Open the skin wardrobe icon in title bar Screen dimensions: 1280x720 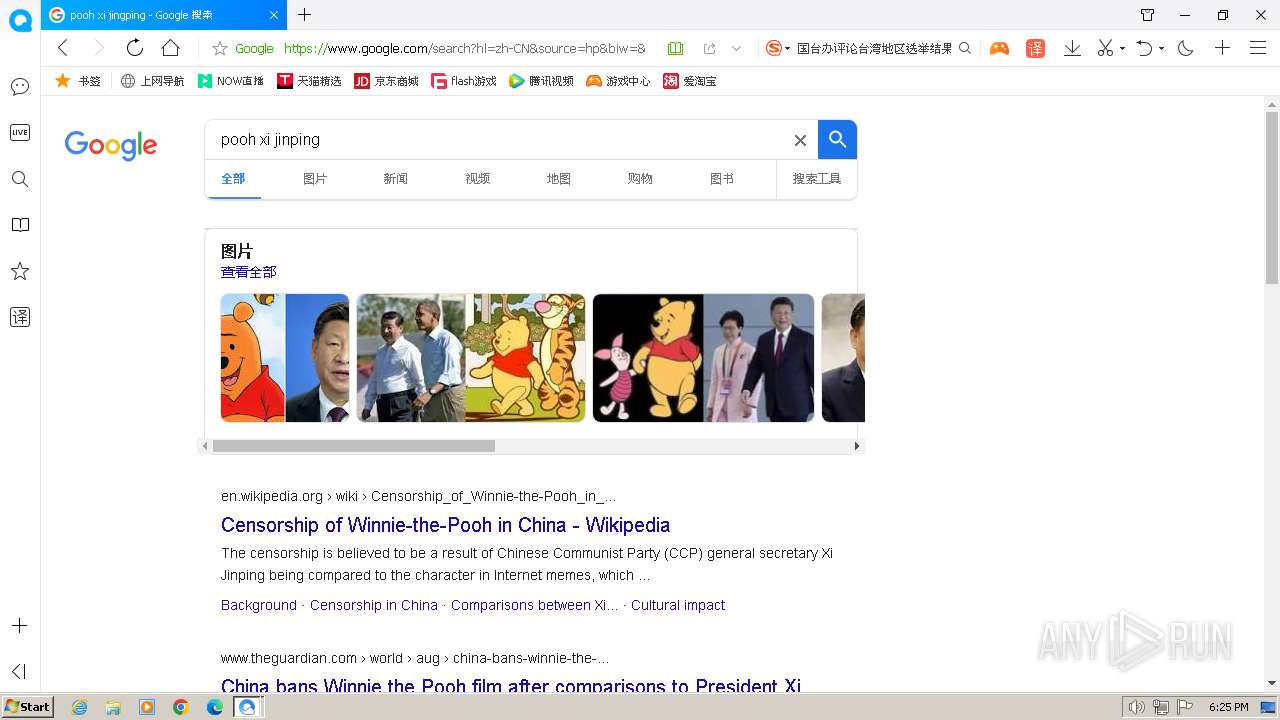point(1148,15)
